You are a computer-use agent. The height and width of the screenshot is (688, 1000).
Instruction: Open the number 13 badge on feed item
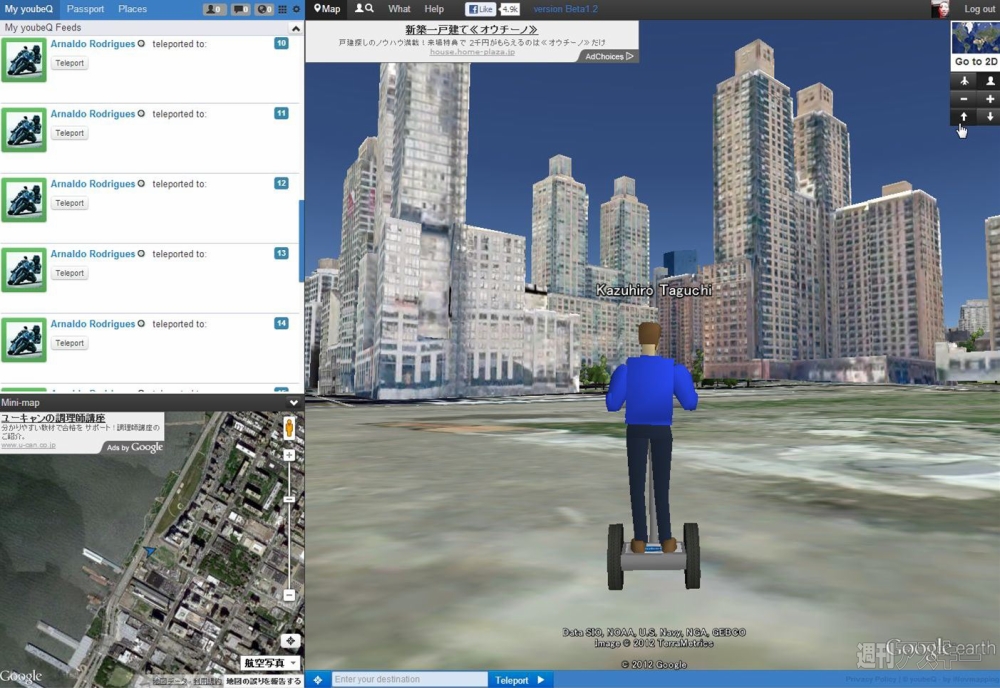point(281,254)
